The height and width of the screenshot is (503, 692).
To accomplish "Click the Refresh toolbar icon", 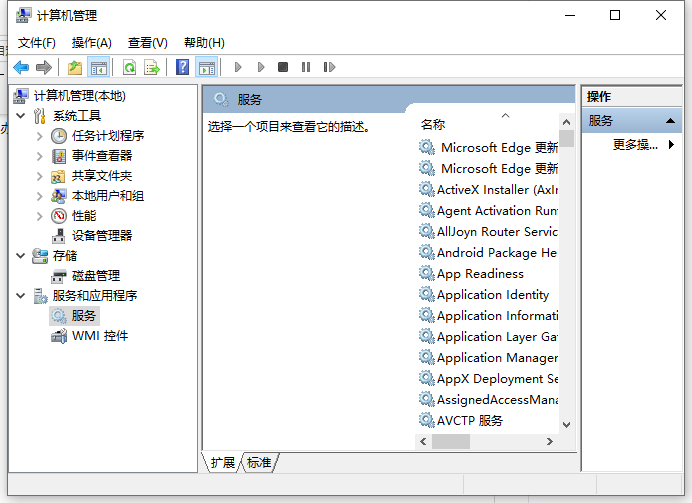I will 129,67.
